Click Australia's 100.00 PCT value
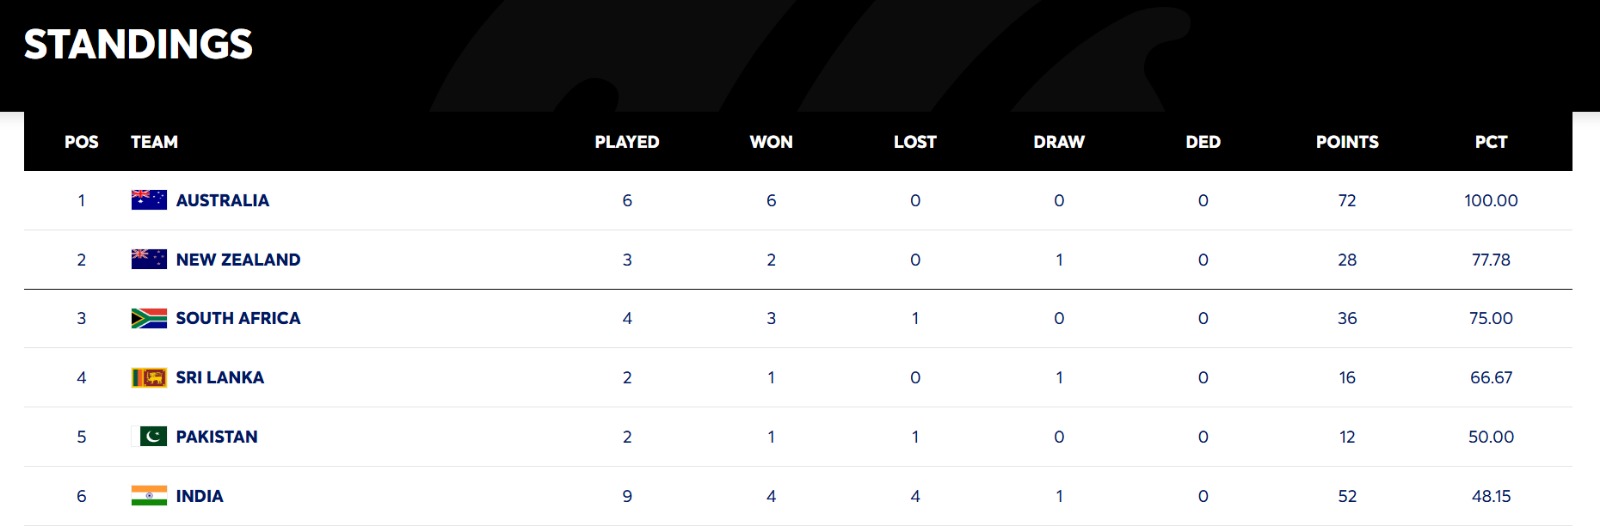Viewport: 1600px width, 526px height. [1491, 200]
